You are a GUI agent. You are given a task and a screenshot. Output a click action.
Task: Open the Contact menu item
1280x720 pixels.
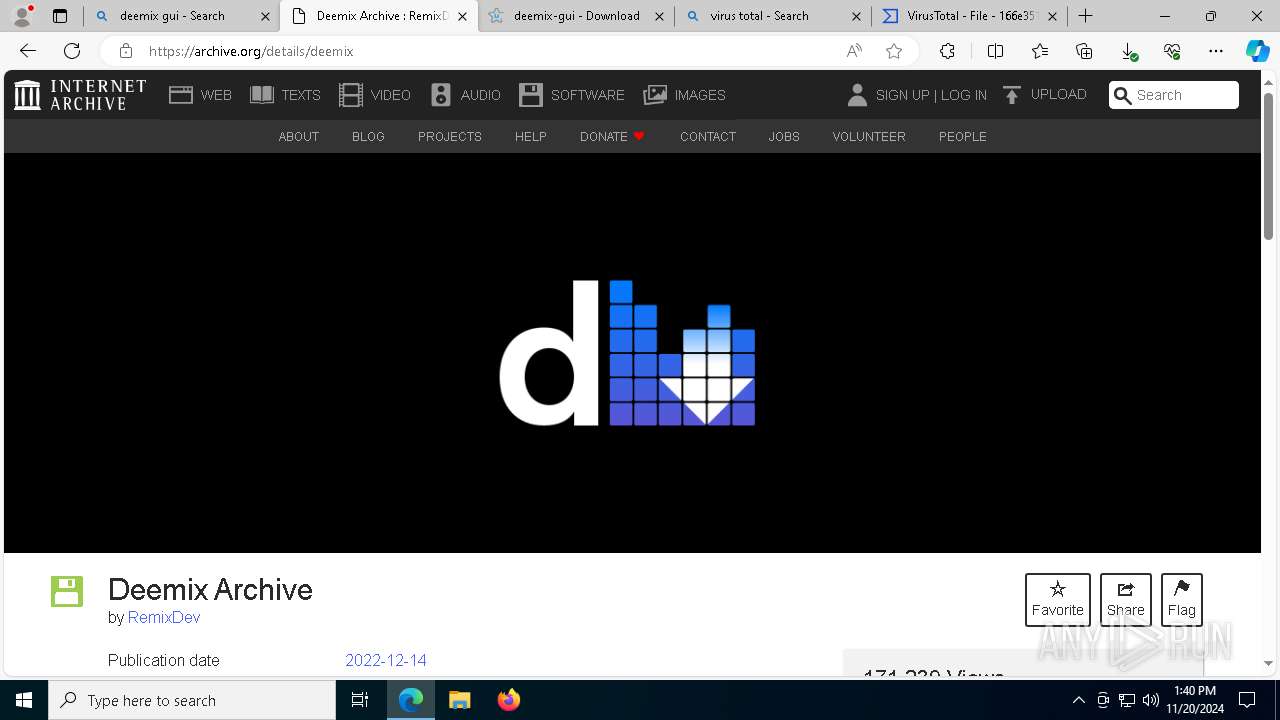(x=708, y=137)
